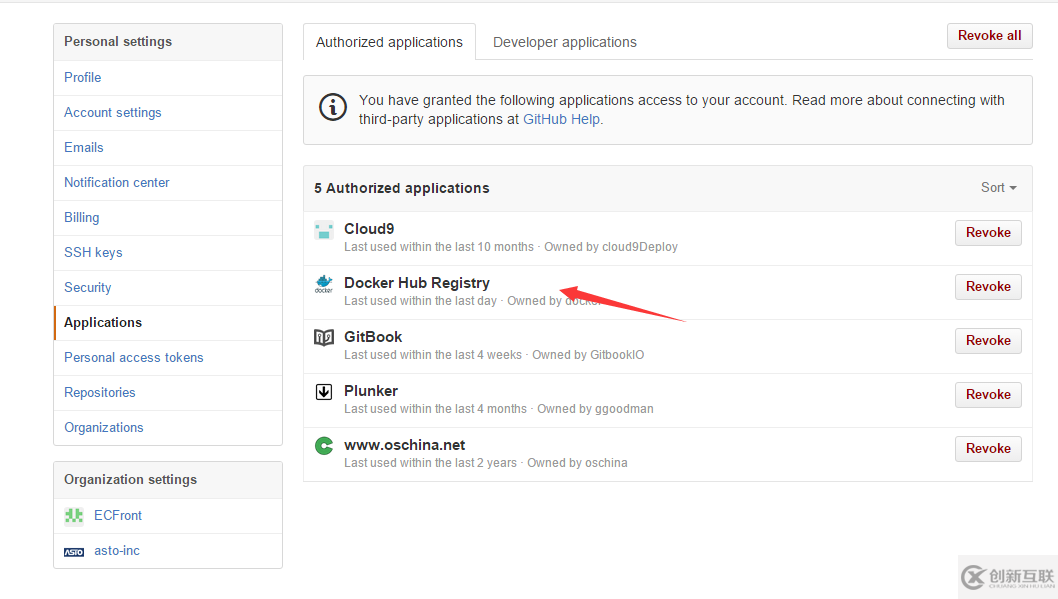The image size is (1058, 599).
Task: Open the Plunker application name
Action: [371, 391]
